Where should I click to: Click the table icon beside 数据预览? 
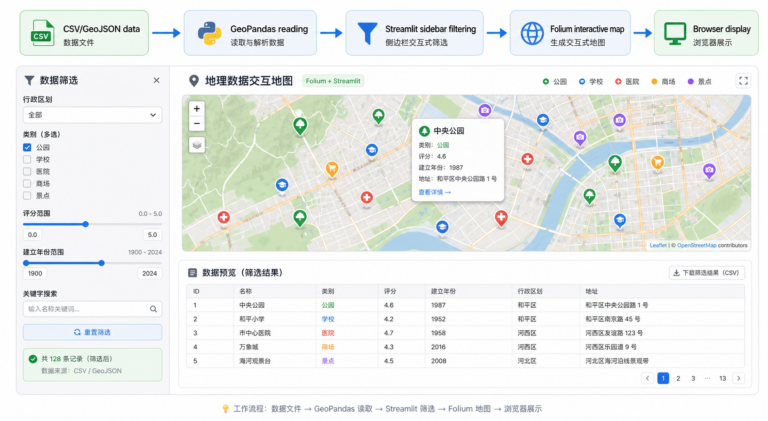(192, 273)
